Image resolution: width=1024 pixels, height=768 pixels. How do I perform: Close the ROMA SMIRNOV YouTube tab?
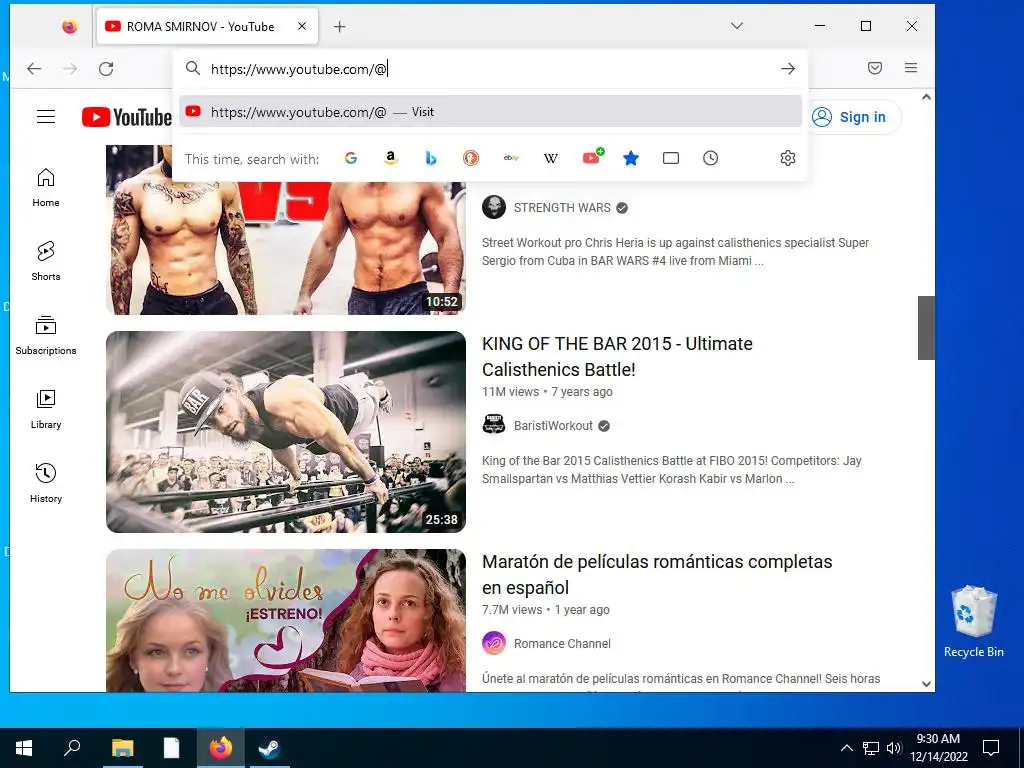pos(302,26)
